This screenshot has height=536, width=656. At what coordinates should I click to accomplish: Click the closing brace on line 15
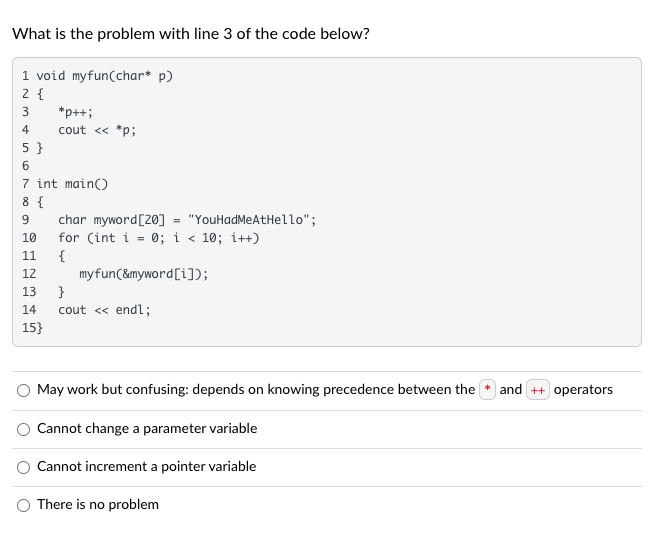click(39, 328)
